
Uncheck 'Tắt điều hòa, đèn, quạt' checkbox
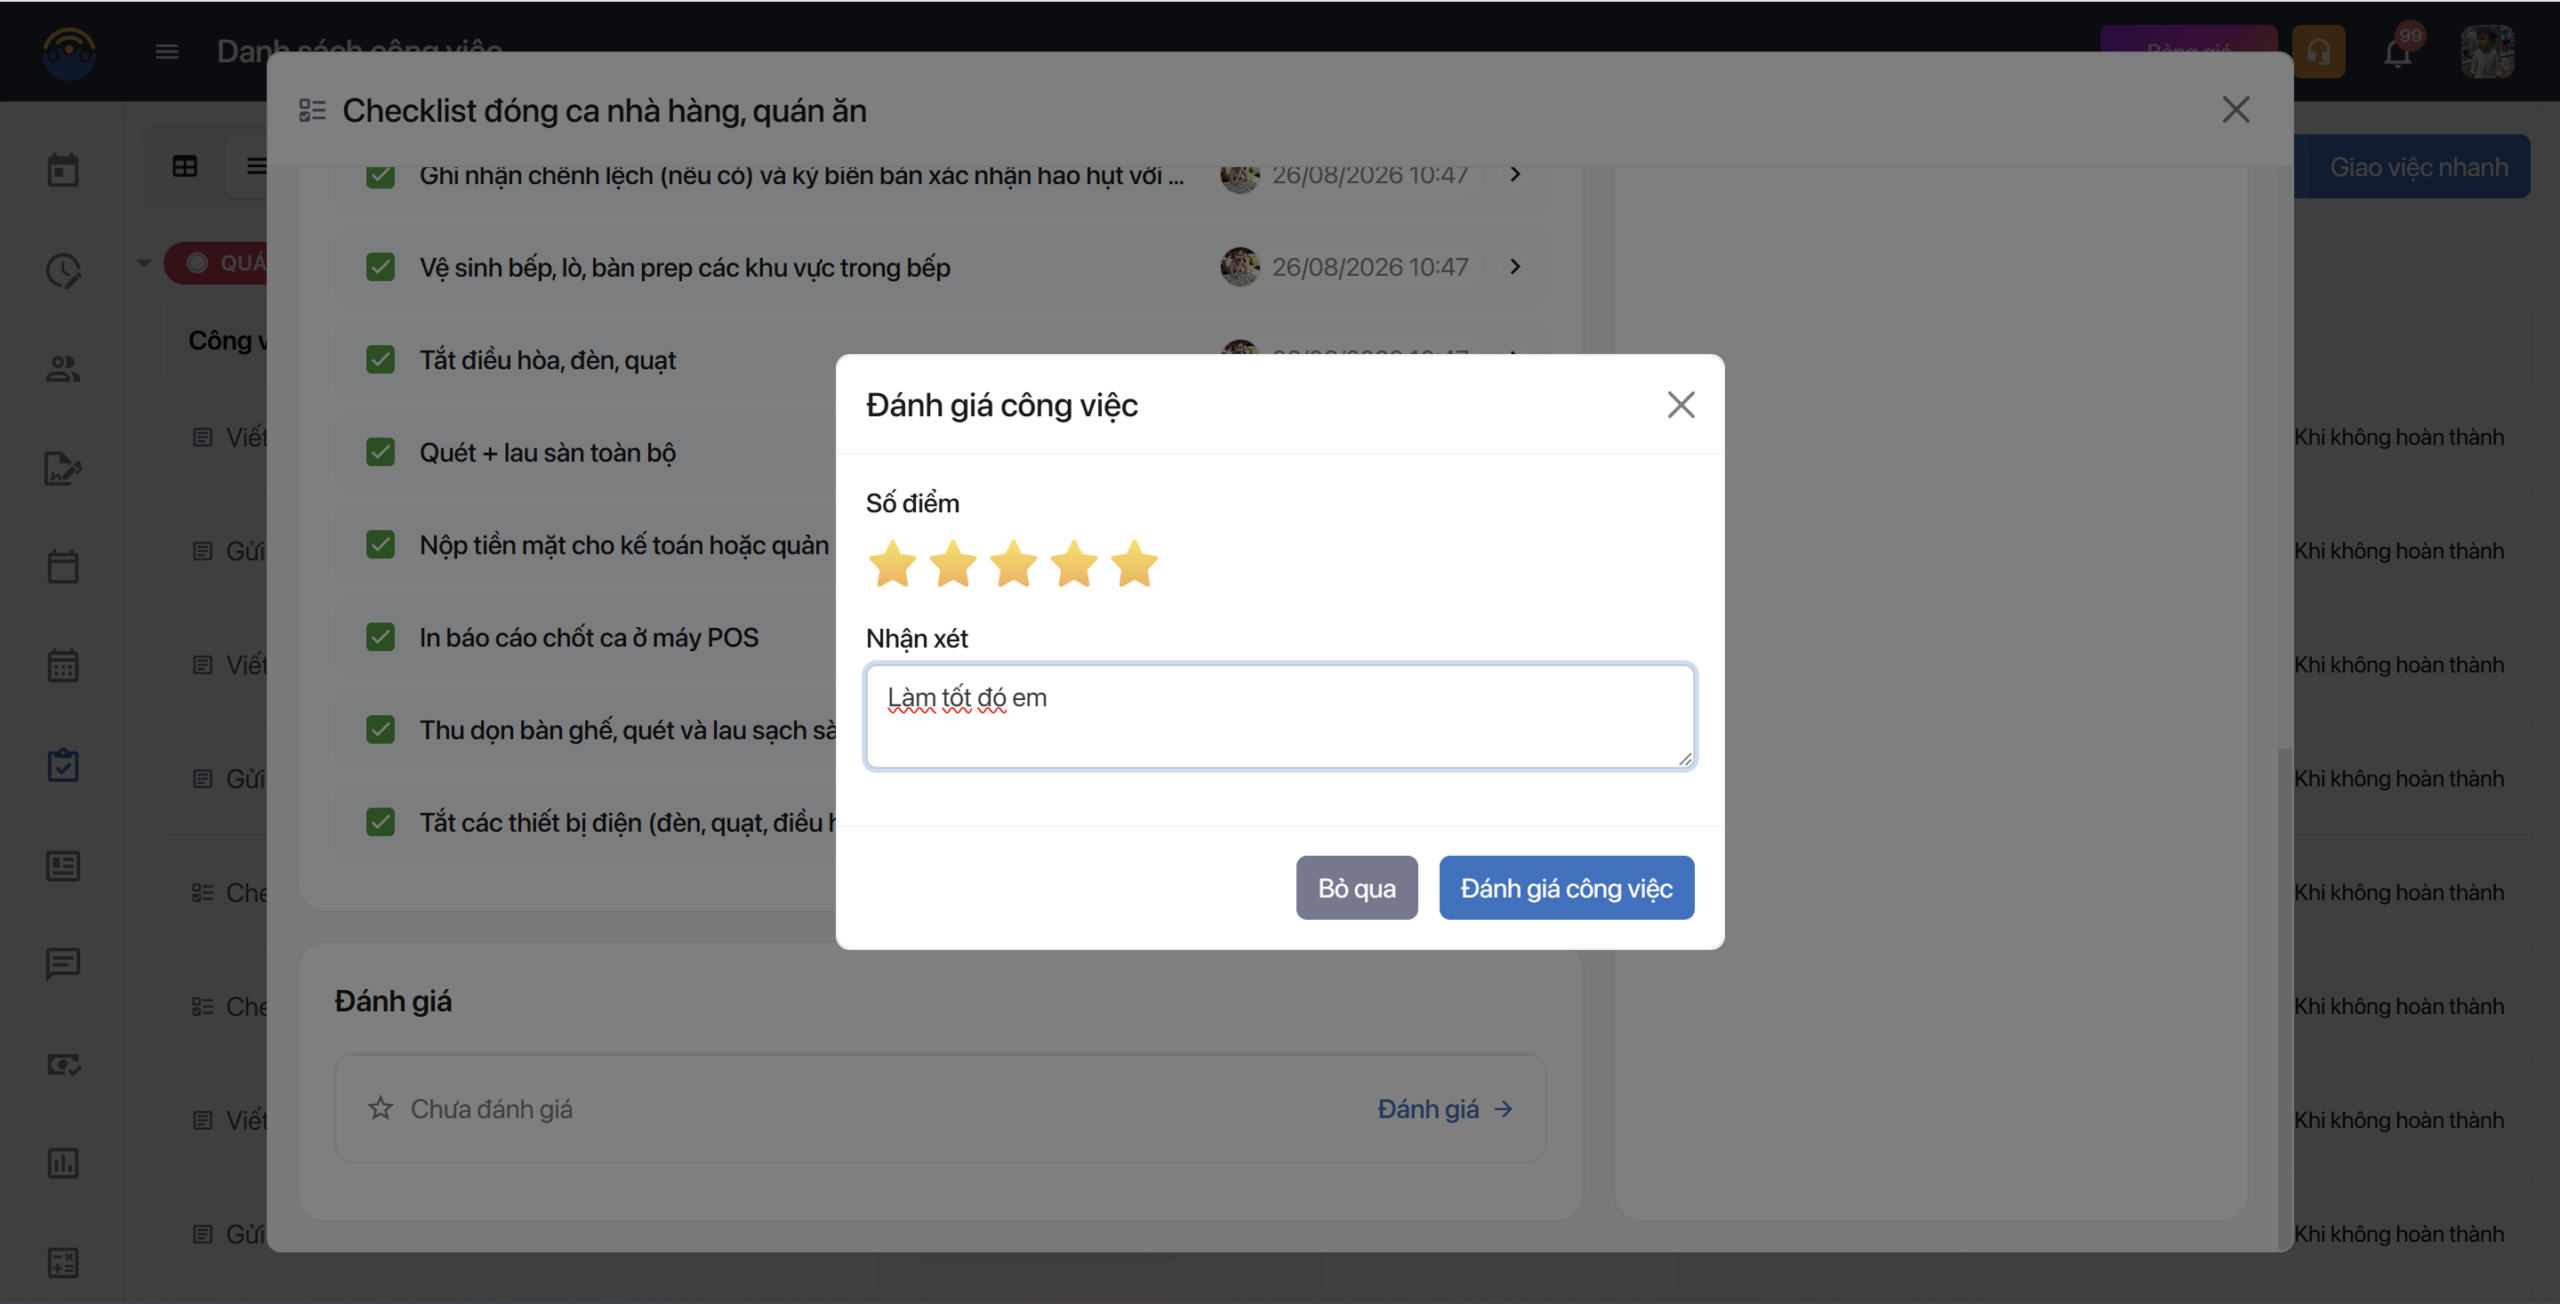380,360
